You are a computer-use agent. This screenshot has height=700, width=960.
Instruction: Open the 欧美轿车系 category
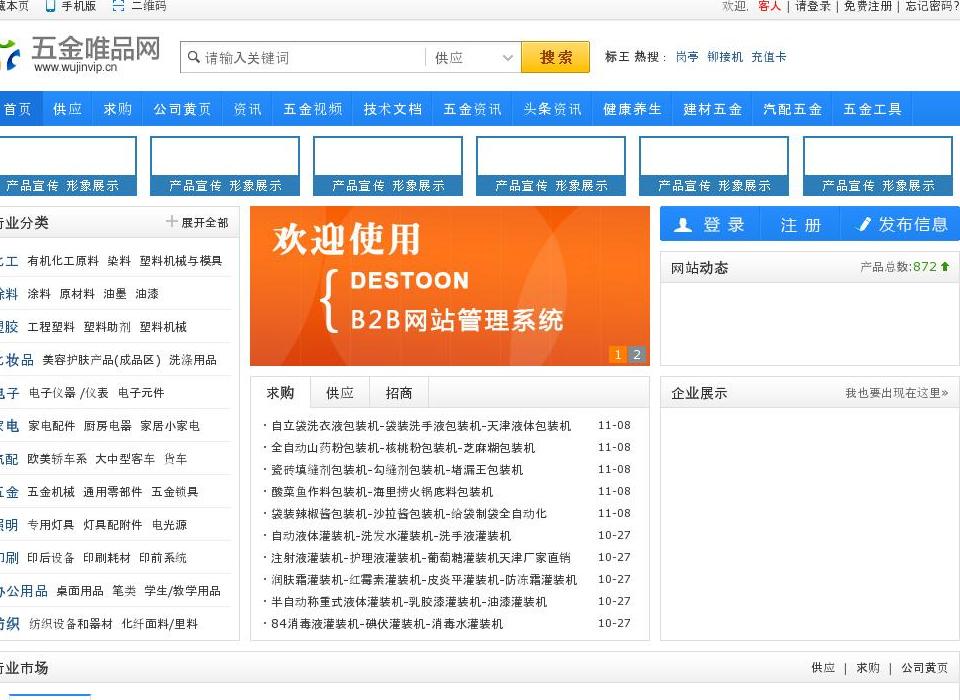(x=57, y=459)
